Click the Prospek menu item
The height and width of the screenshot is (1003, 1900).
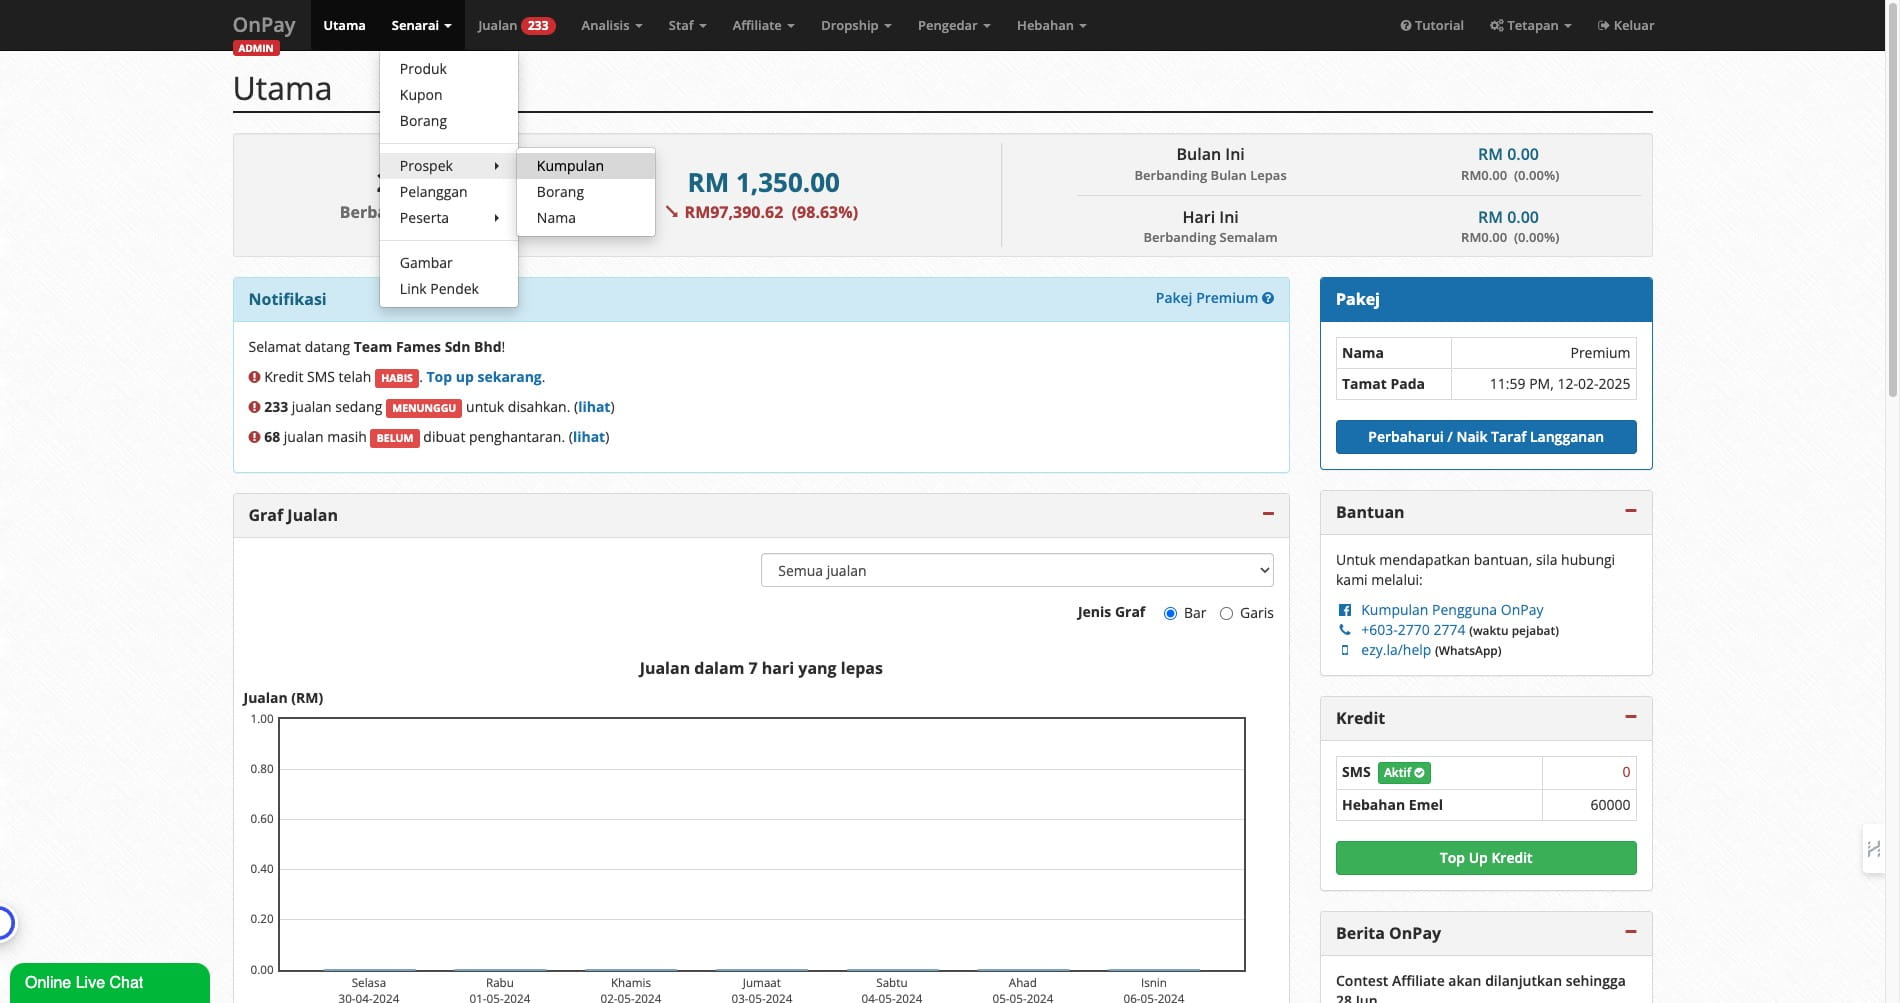pos(449,166)
